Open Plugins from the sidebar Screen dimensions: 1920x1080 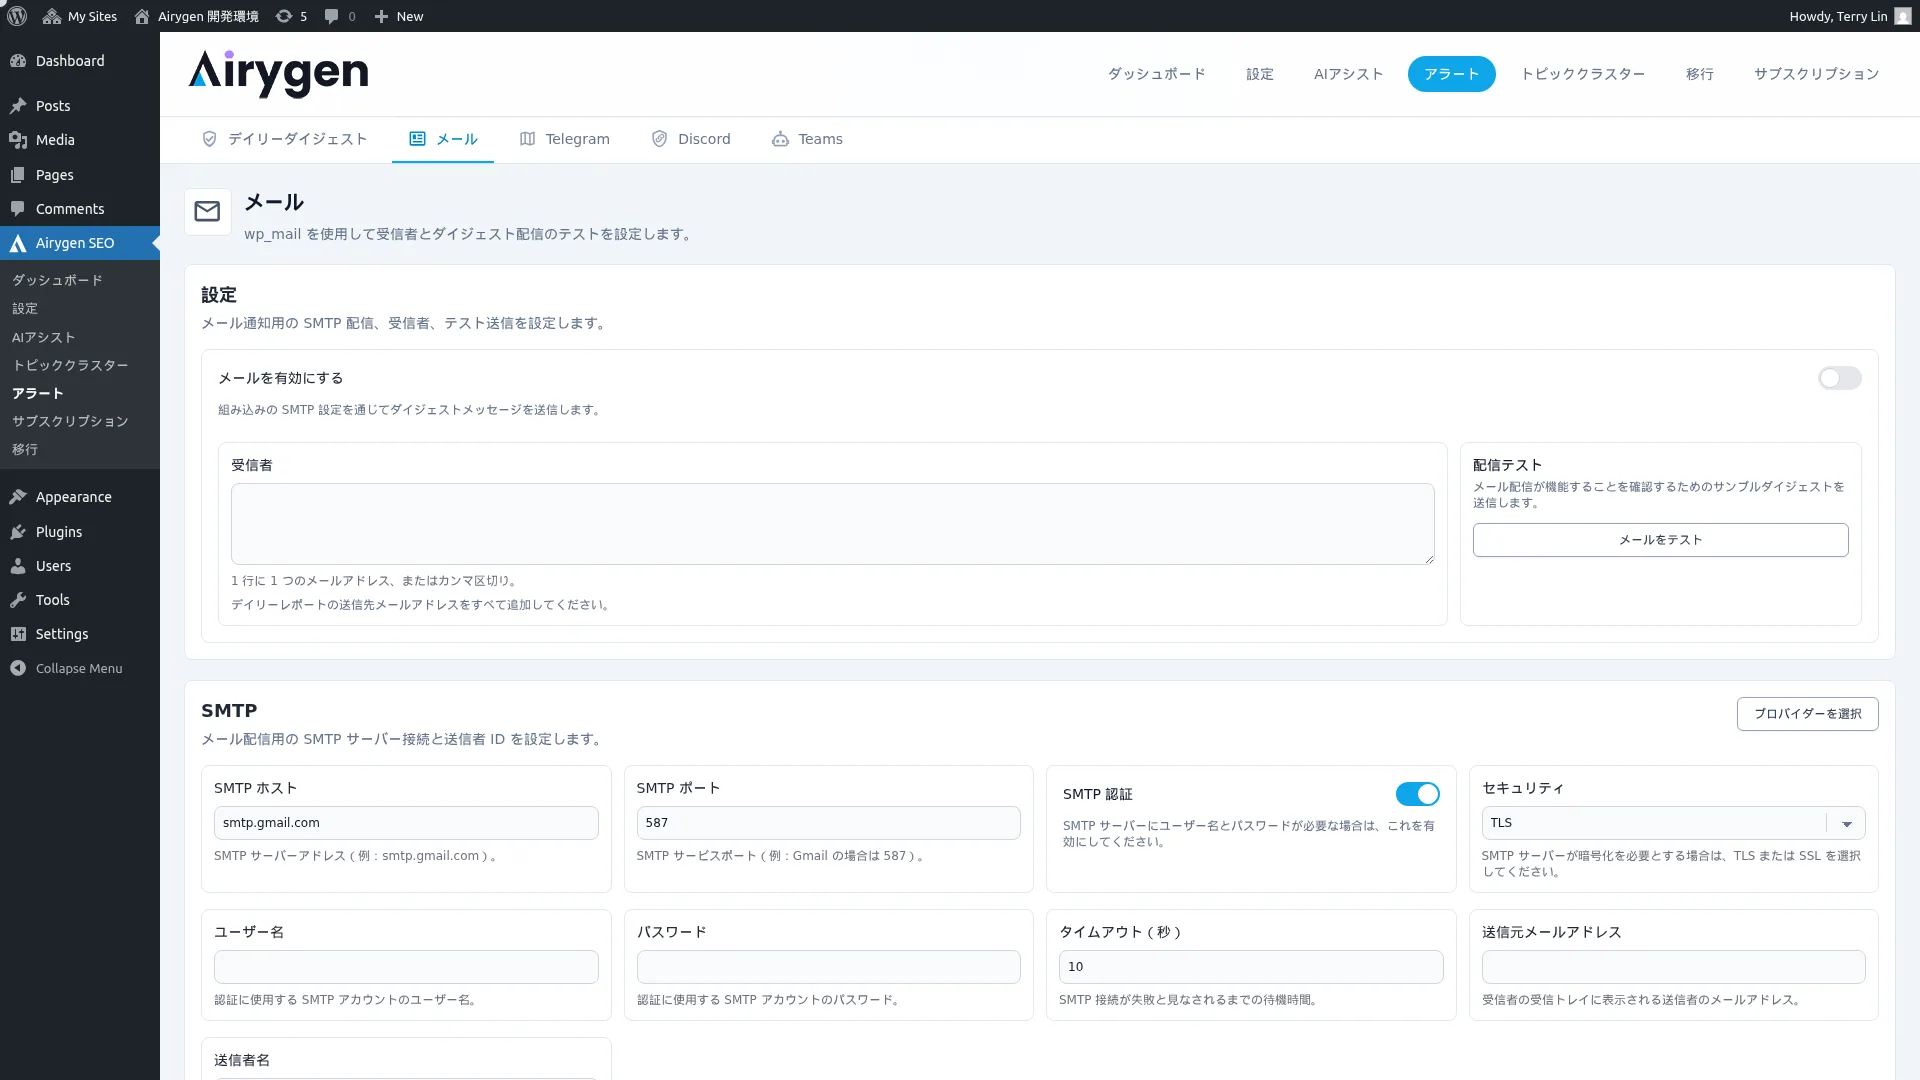[58, 532]
